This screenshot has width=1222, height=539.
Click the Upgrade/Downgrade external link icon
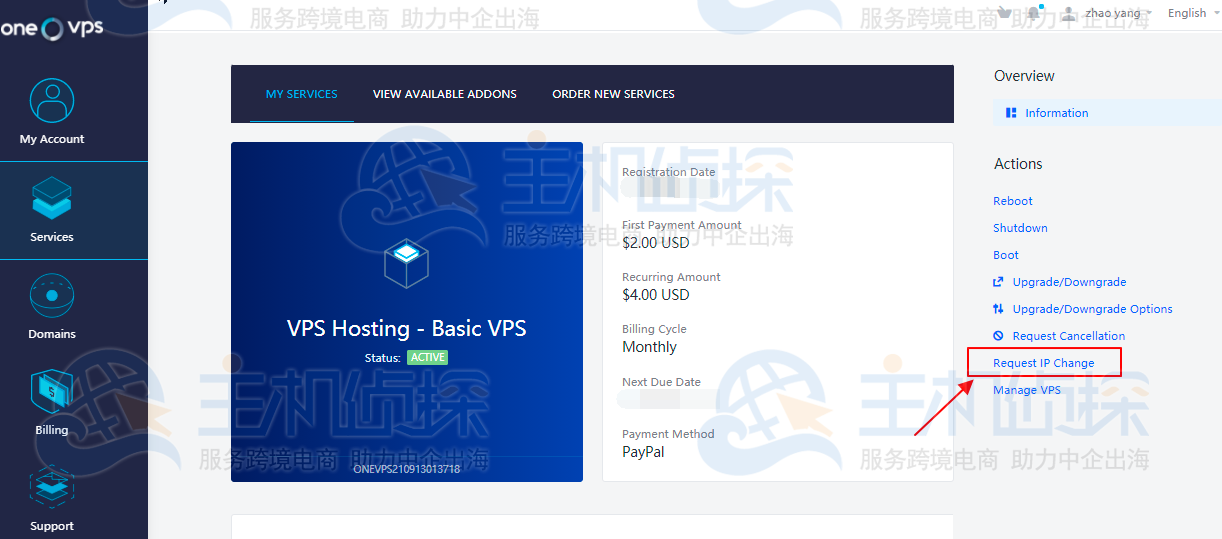coord(998,282)
